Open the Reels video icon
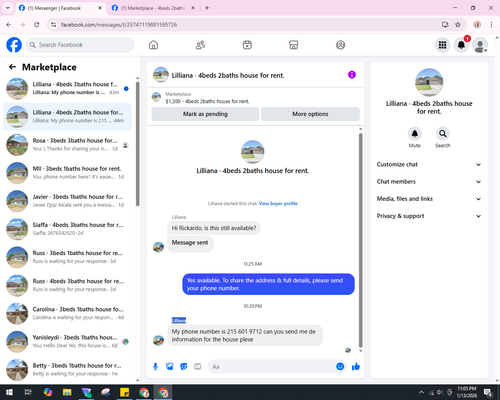Image resolution: width=500 pixels, height=400 pixels. click(x=247, y=45)
